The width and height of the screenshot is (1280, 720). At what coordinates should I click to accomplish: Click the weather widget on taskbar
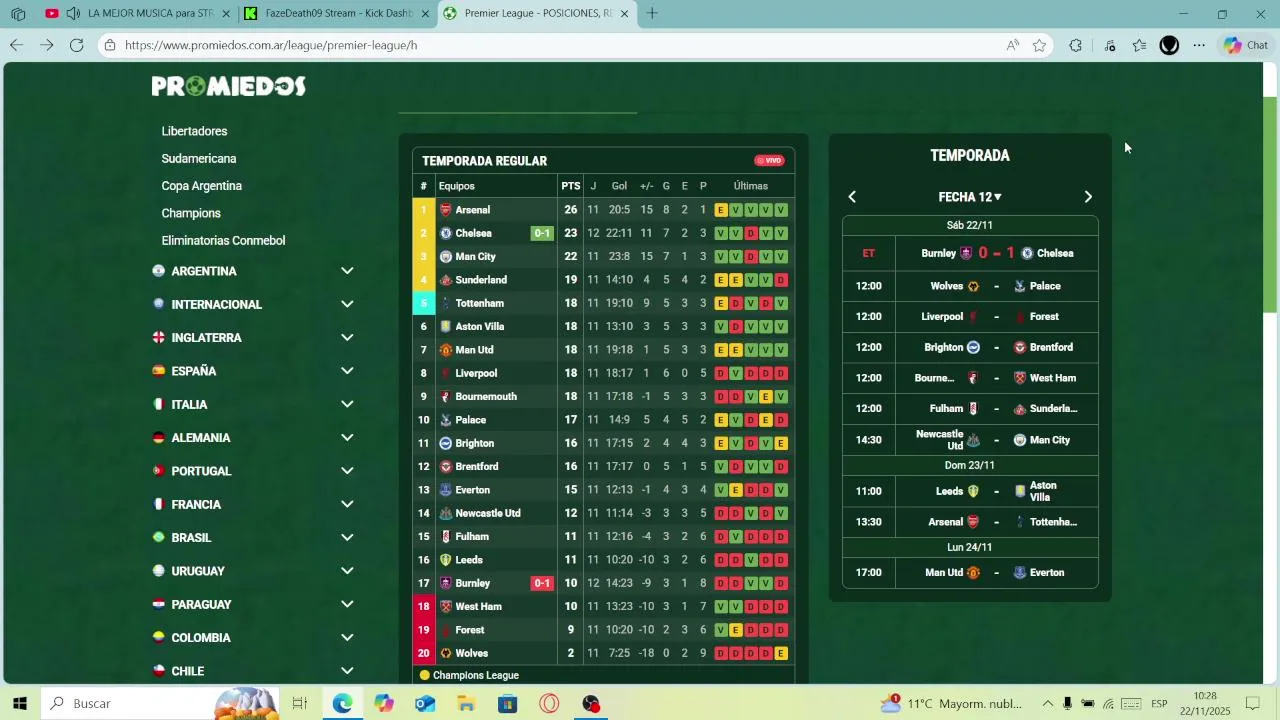[950, 704]
